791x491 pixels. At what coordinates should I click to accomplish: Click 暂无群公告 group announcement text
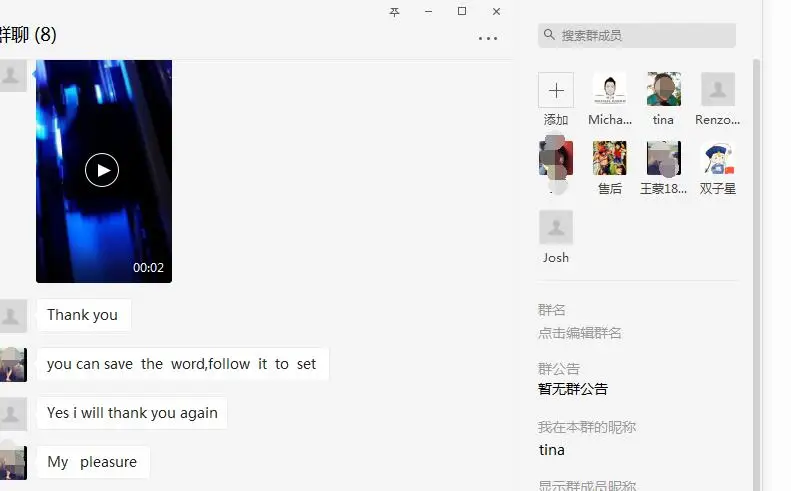coord(573,389)
